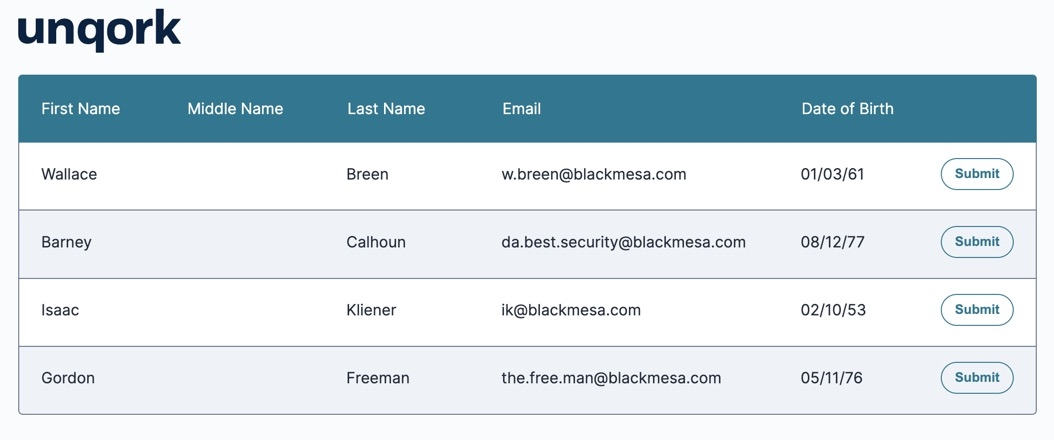This screenshot has width=1054, height=440.
Task: Select the Last Name column header
Action: point(386,109)
